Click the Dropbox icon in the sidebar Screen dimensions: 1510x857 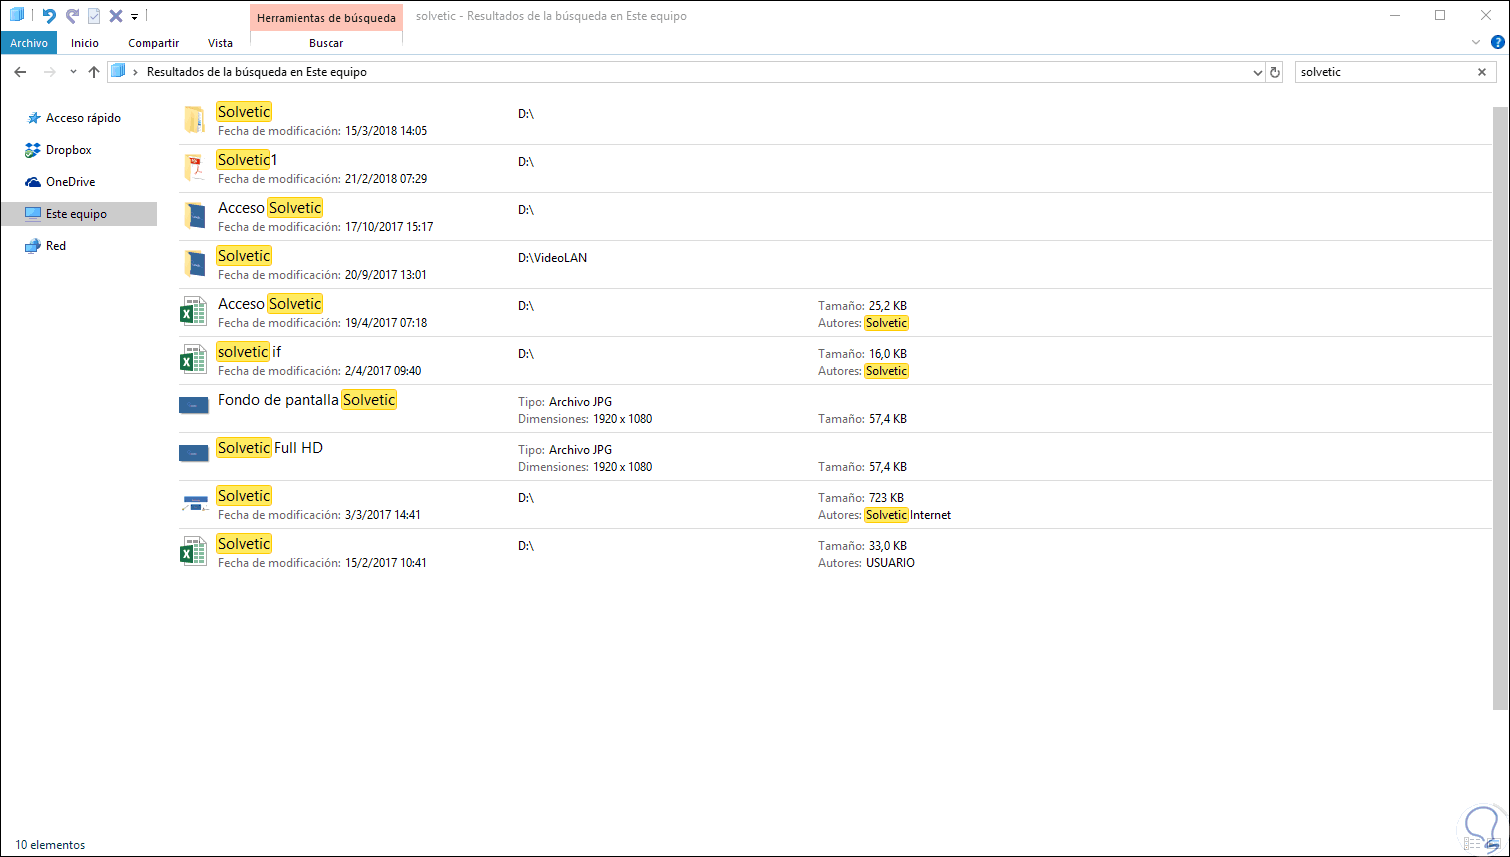[33, 150]
